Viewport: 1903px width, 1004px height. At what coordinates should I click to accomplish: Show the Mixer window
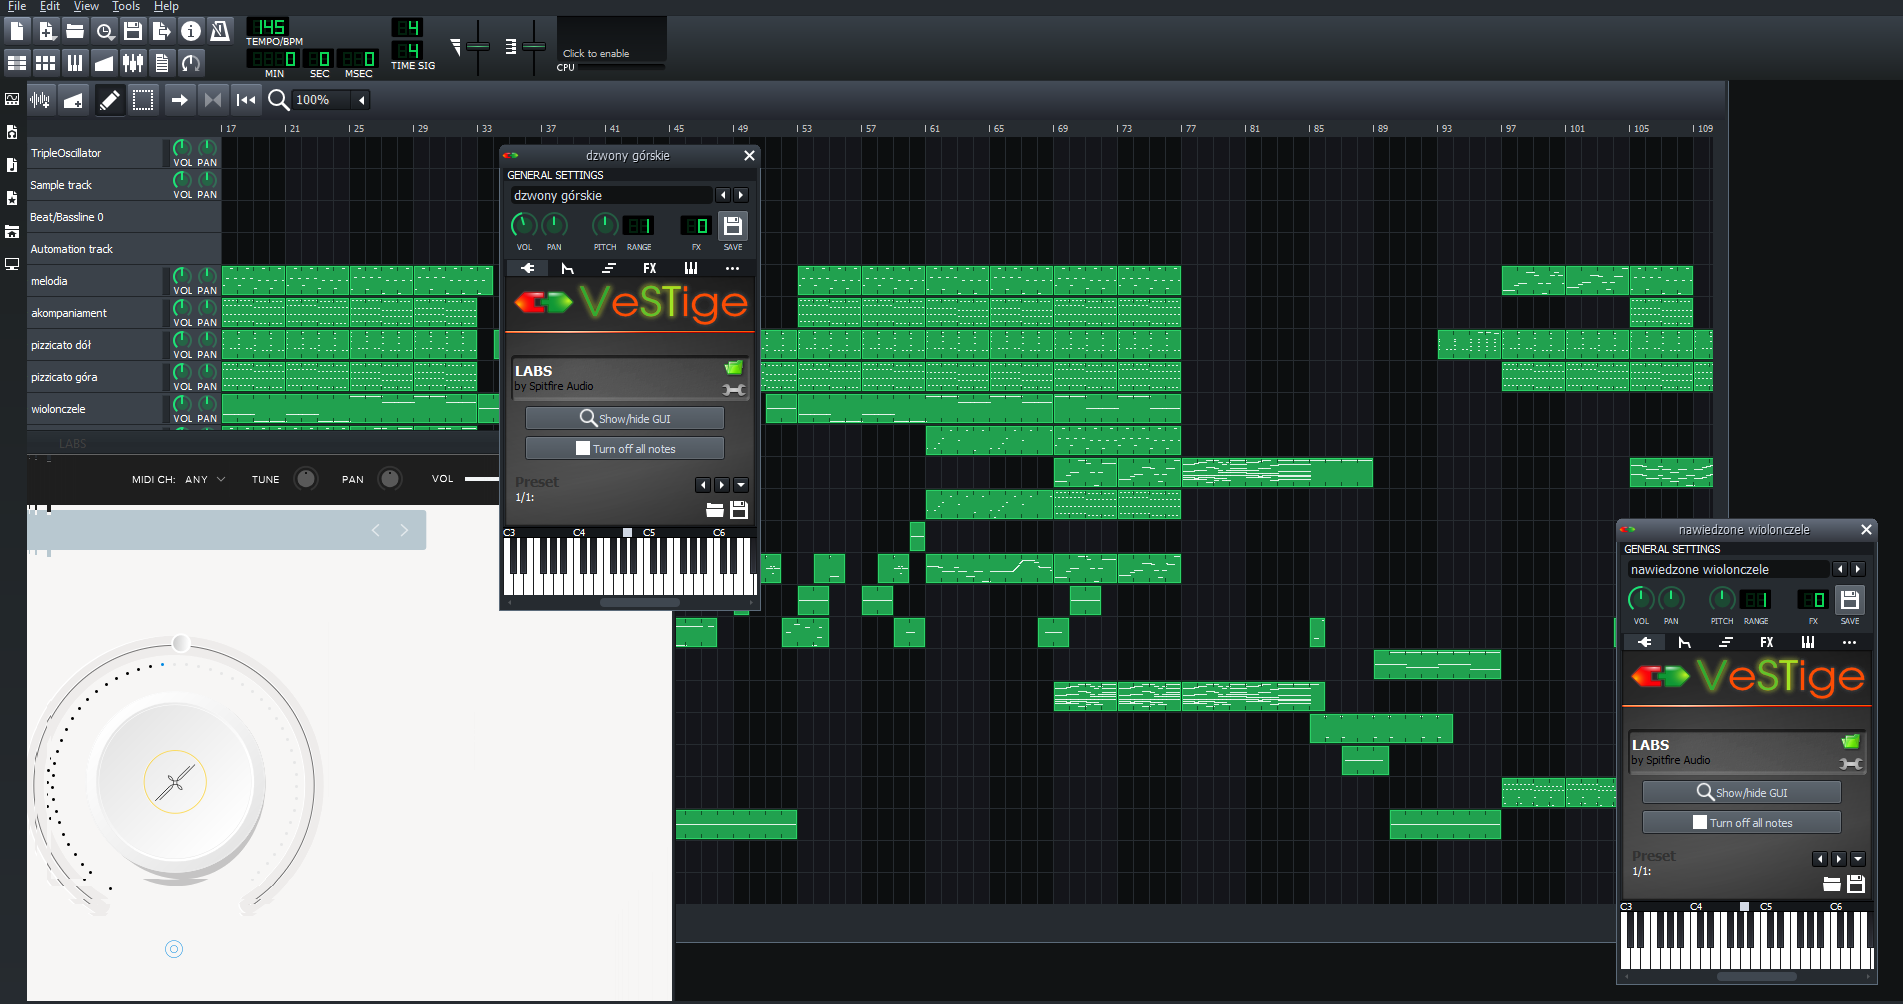(x=133, y=63)
